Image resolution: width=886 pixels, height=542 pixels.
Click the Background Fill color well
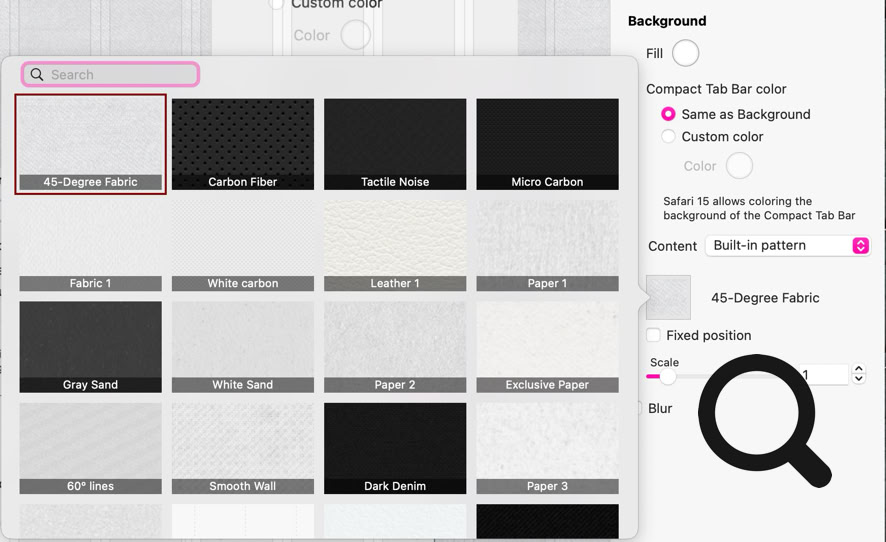[685, 53]
